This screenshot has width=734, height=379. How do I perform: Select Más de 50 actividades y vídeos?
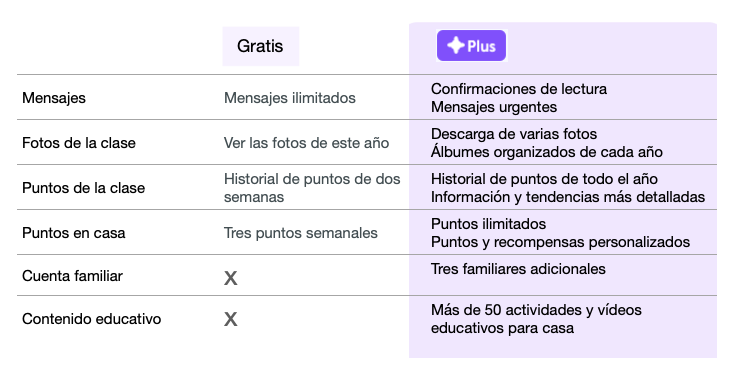point(536,310)
